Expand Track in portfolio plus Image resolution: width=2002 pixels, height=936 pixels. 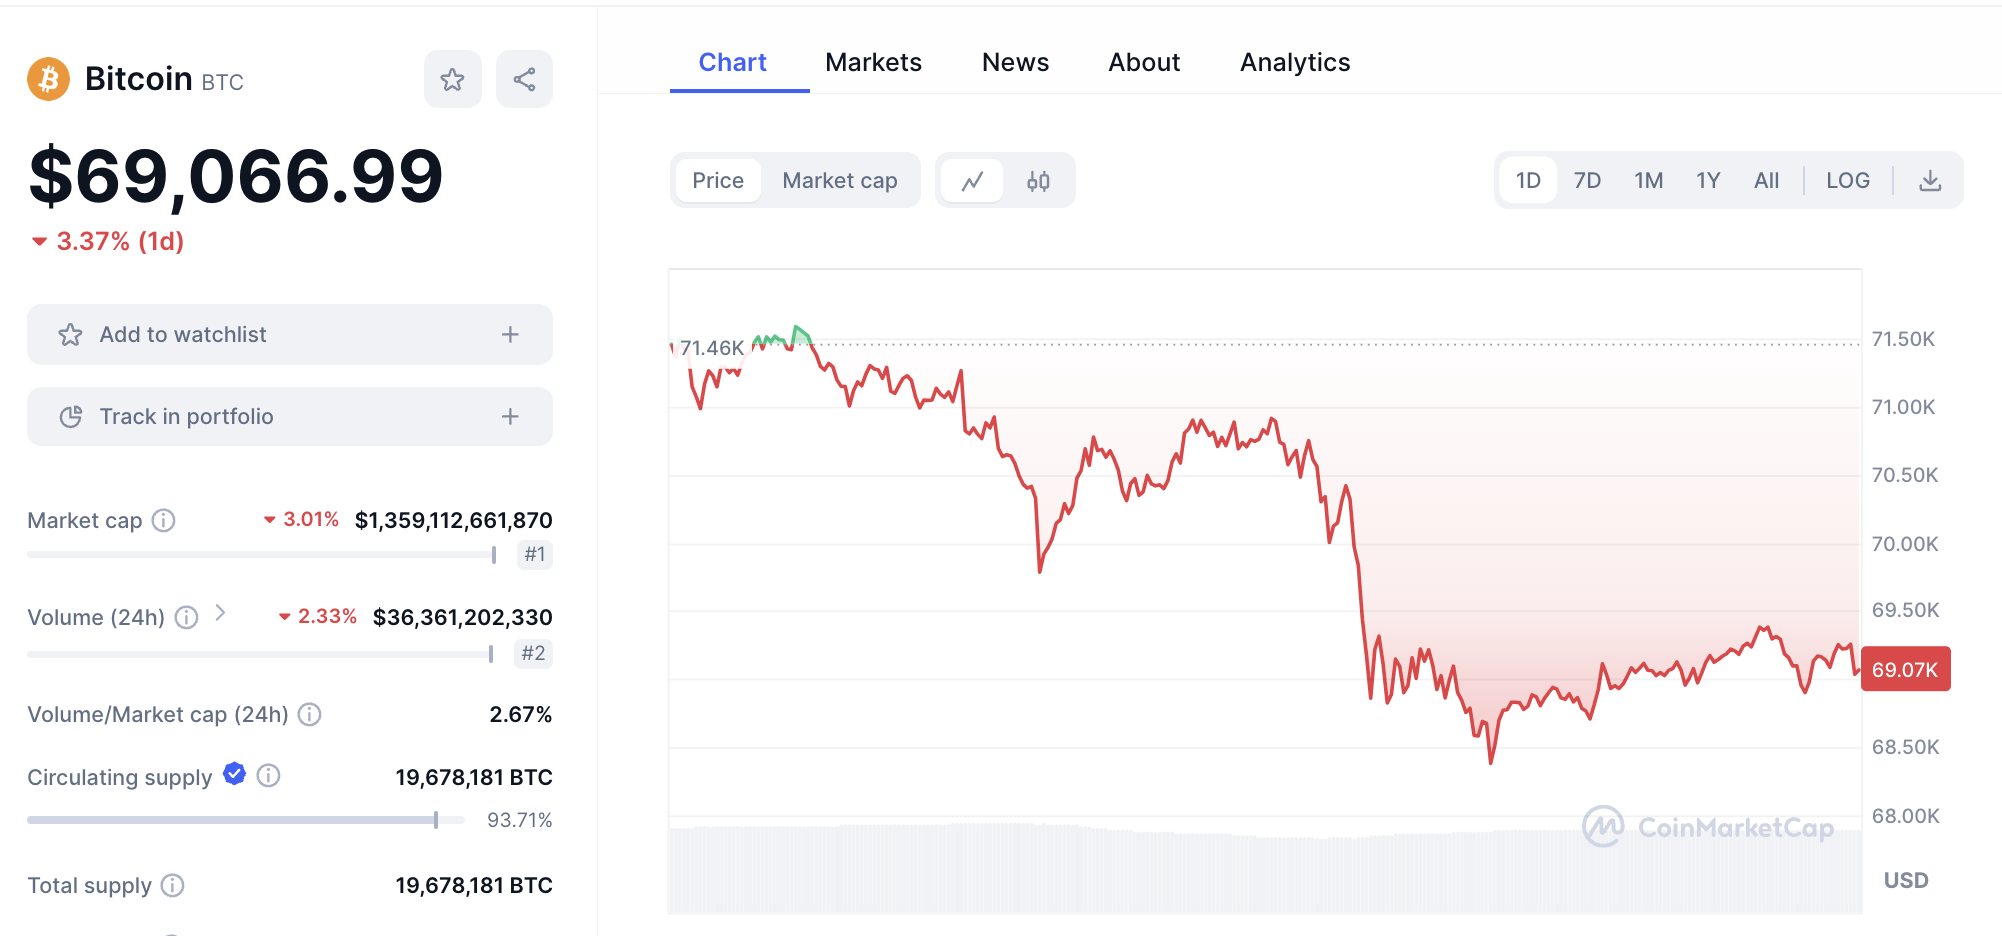(510, 417)
